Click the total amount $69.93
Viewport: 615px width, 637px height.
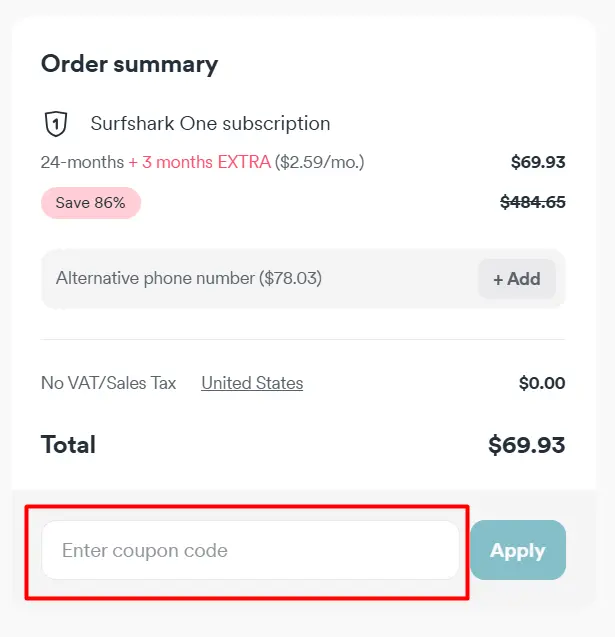coord(526,445)
